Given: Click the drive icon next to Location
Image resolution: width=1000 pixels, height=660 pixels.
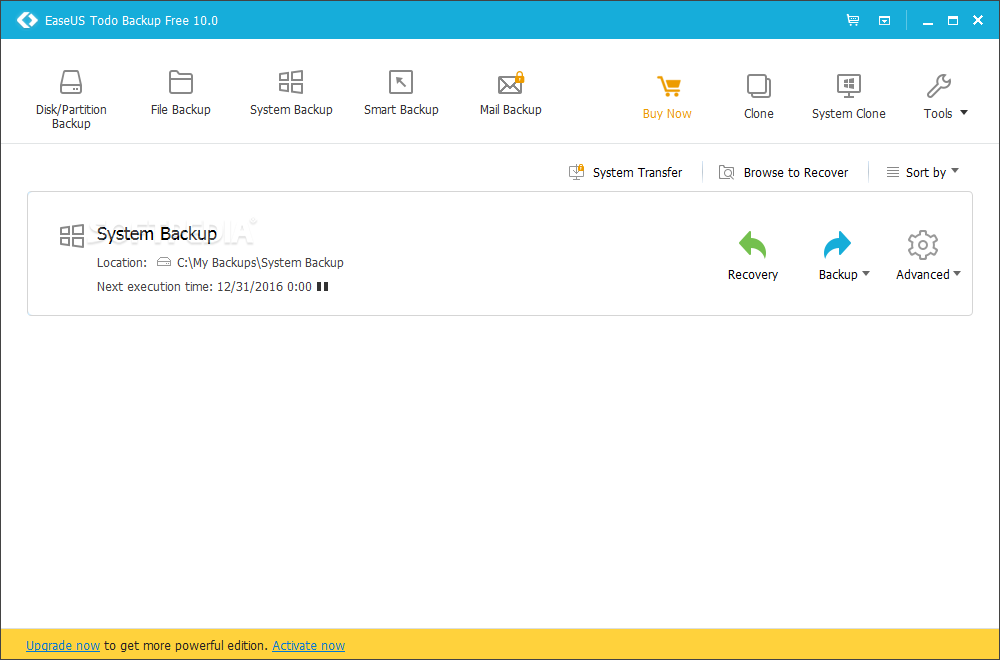Looking at the screenshot, I should pyautogui.click(x=164, y=262).
